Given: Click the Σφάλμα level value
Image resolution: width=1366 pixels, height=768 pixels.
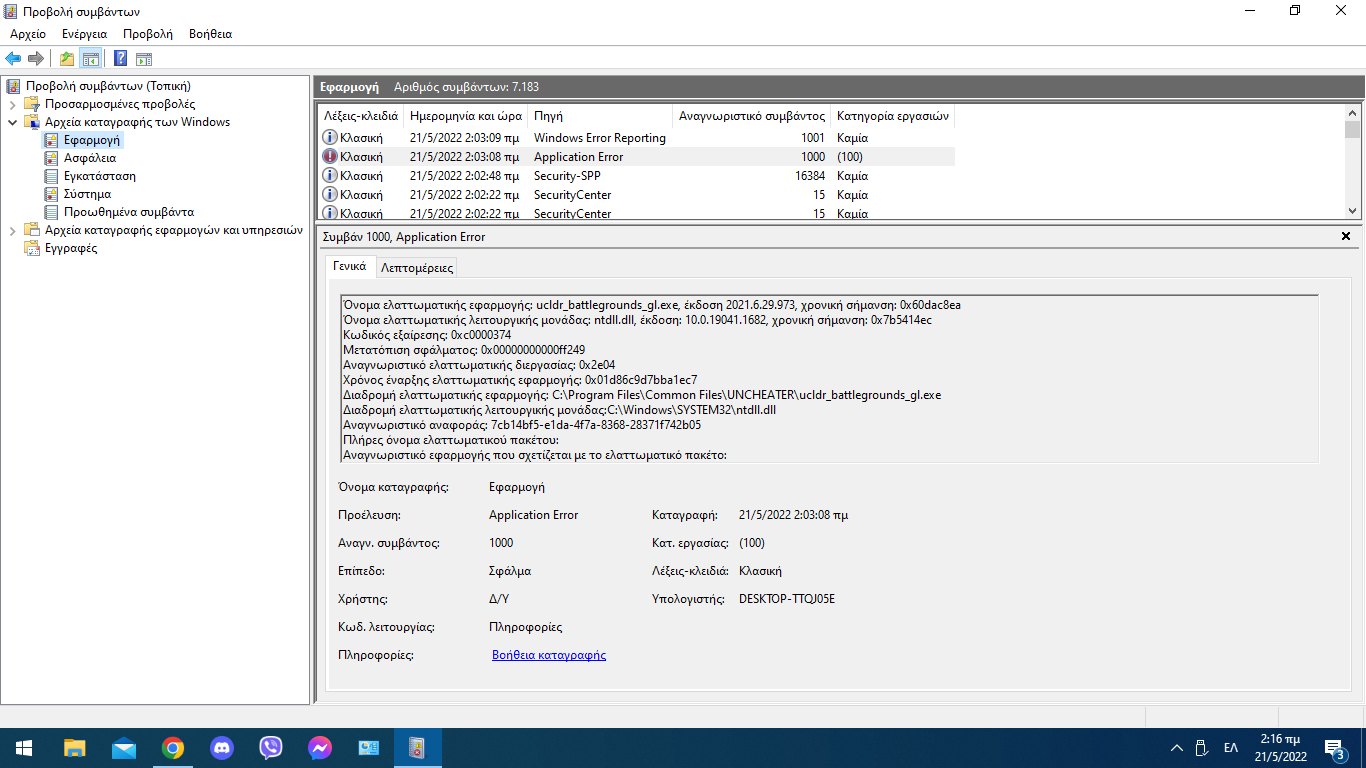Looking at the screenshot, I should [510, 571].
